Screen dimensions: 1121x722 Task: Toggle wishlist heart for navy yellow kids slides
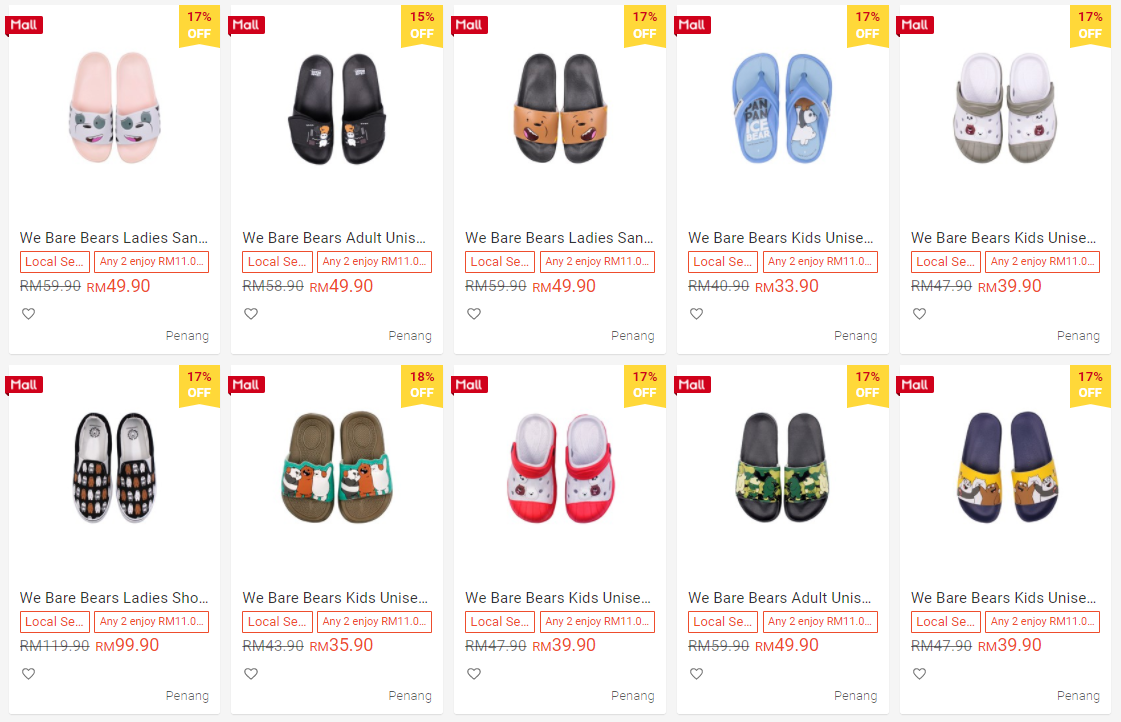pyautogui.click(x=919, y=674)
